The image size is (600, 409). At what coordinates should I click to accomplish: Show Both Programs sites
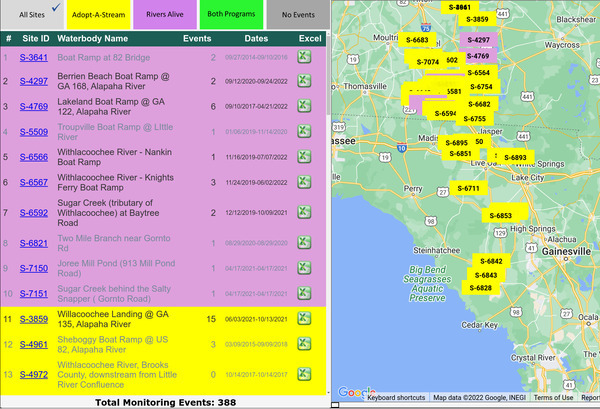pos(231,15)
